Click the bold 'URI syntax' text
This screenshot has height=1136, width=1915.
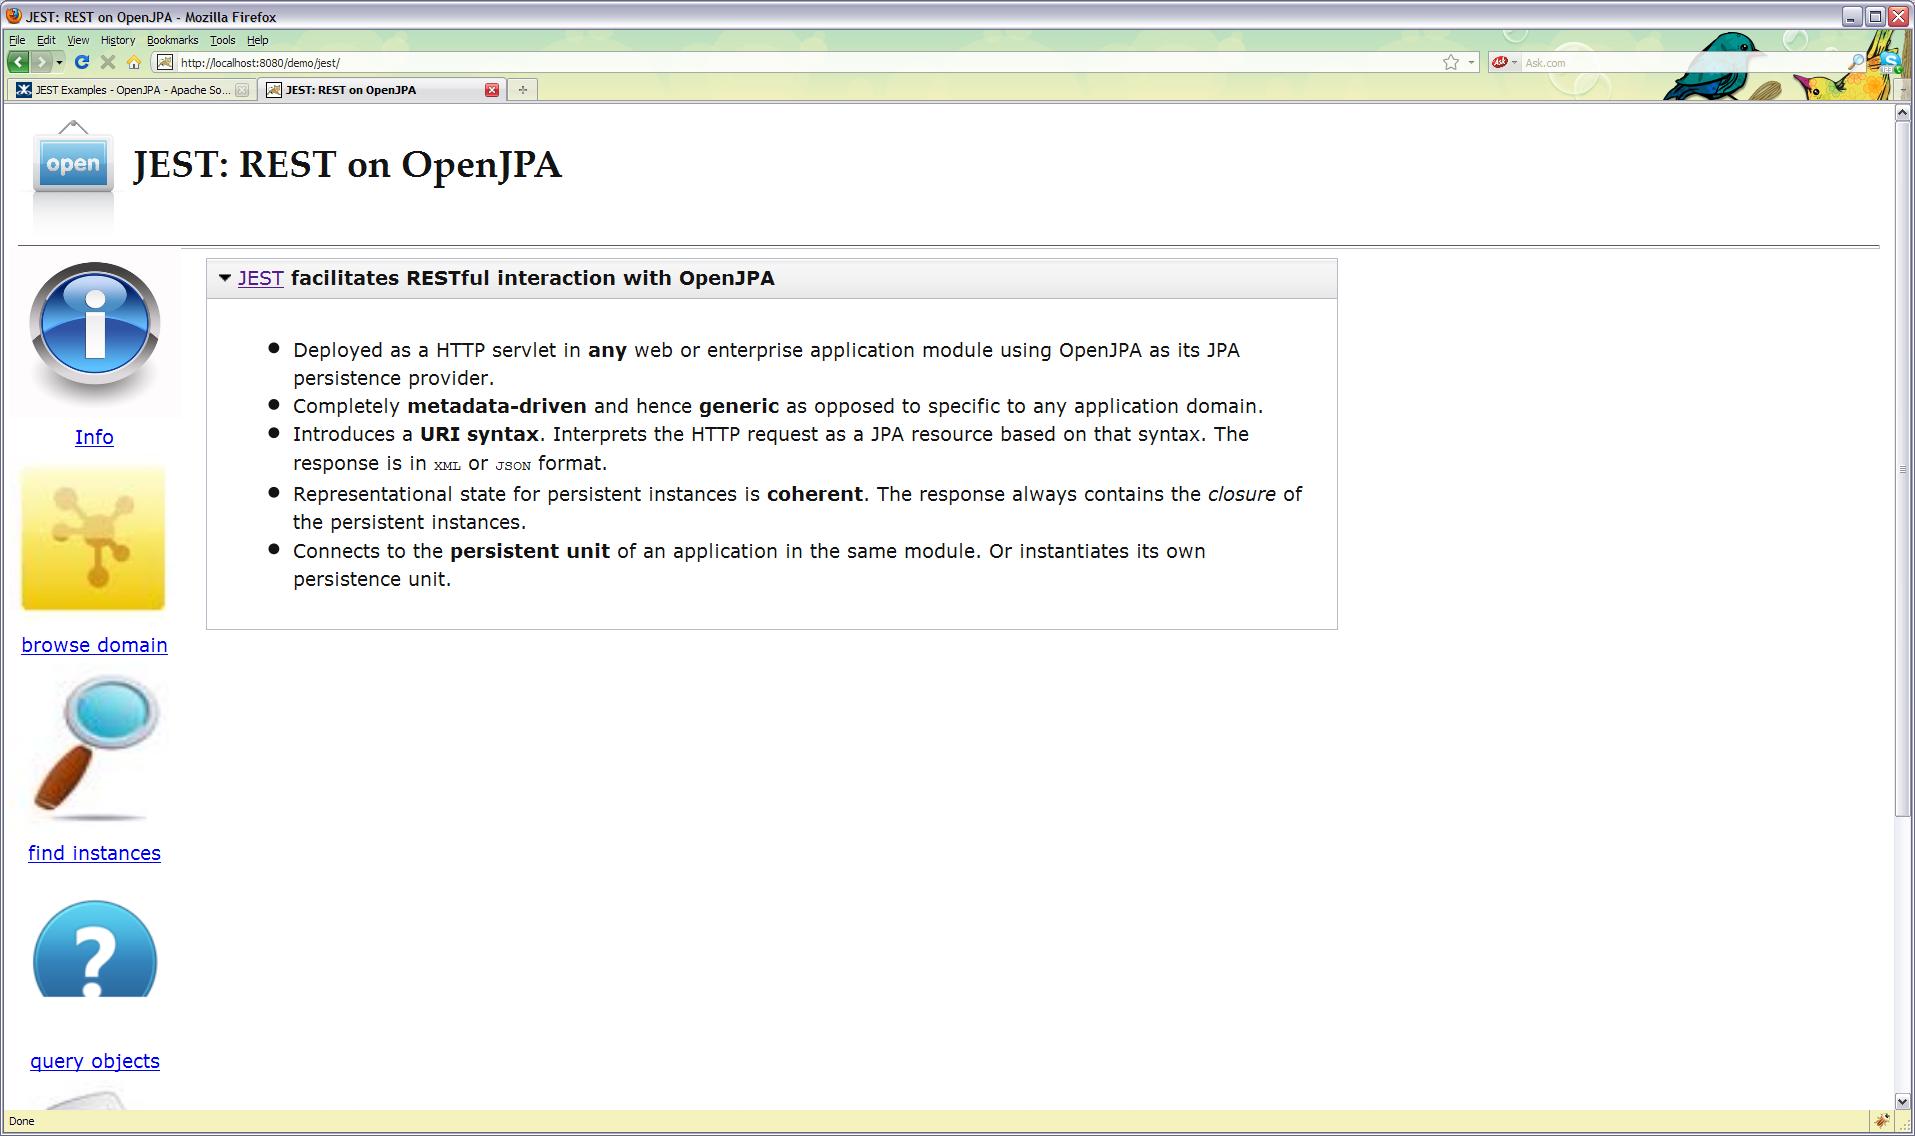tap(479, 434)
